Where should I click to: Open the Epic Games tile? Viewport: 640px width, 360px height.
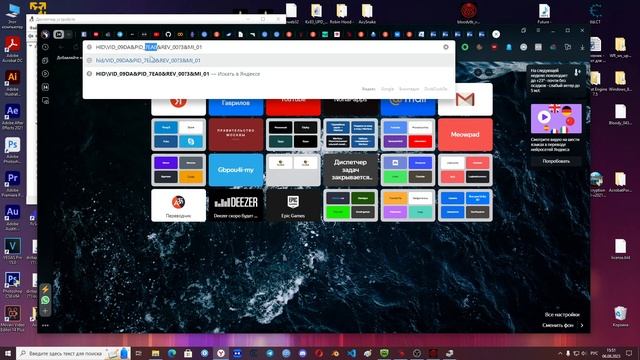click(293, 205)
